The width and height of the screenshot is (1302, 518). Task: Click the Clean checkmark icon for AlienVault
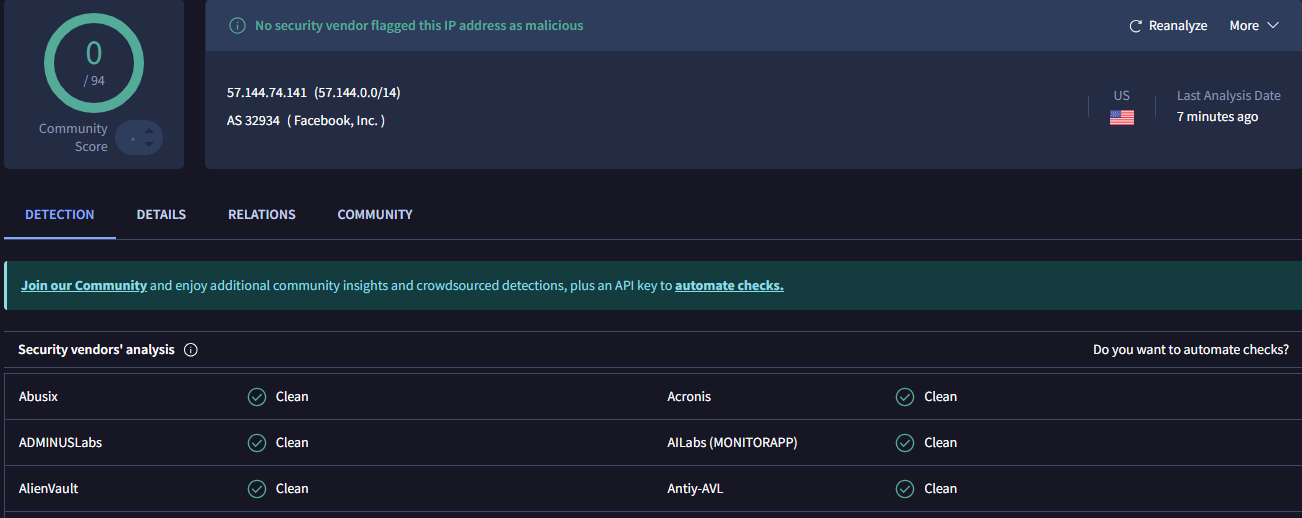tap(257, 489)
